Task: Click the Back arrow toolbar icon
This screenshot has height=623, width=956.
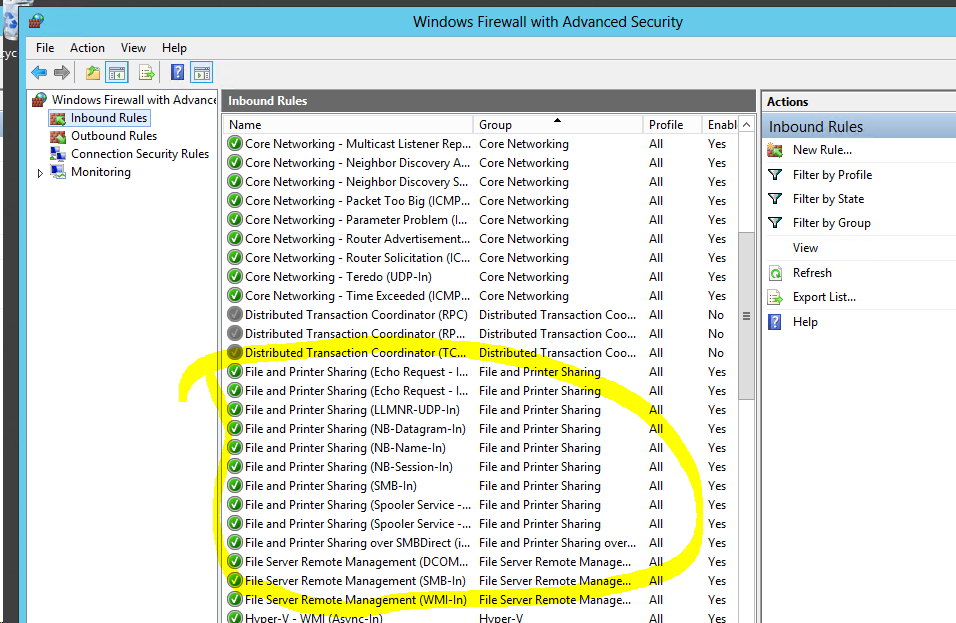Action: click(x=39, y=73)
